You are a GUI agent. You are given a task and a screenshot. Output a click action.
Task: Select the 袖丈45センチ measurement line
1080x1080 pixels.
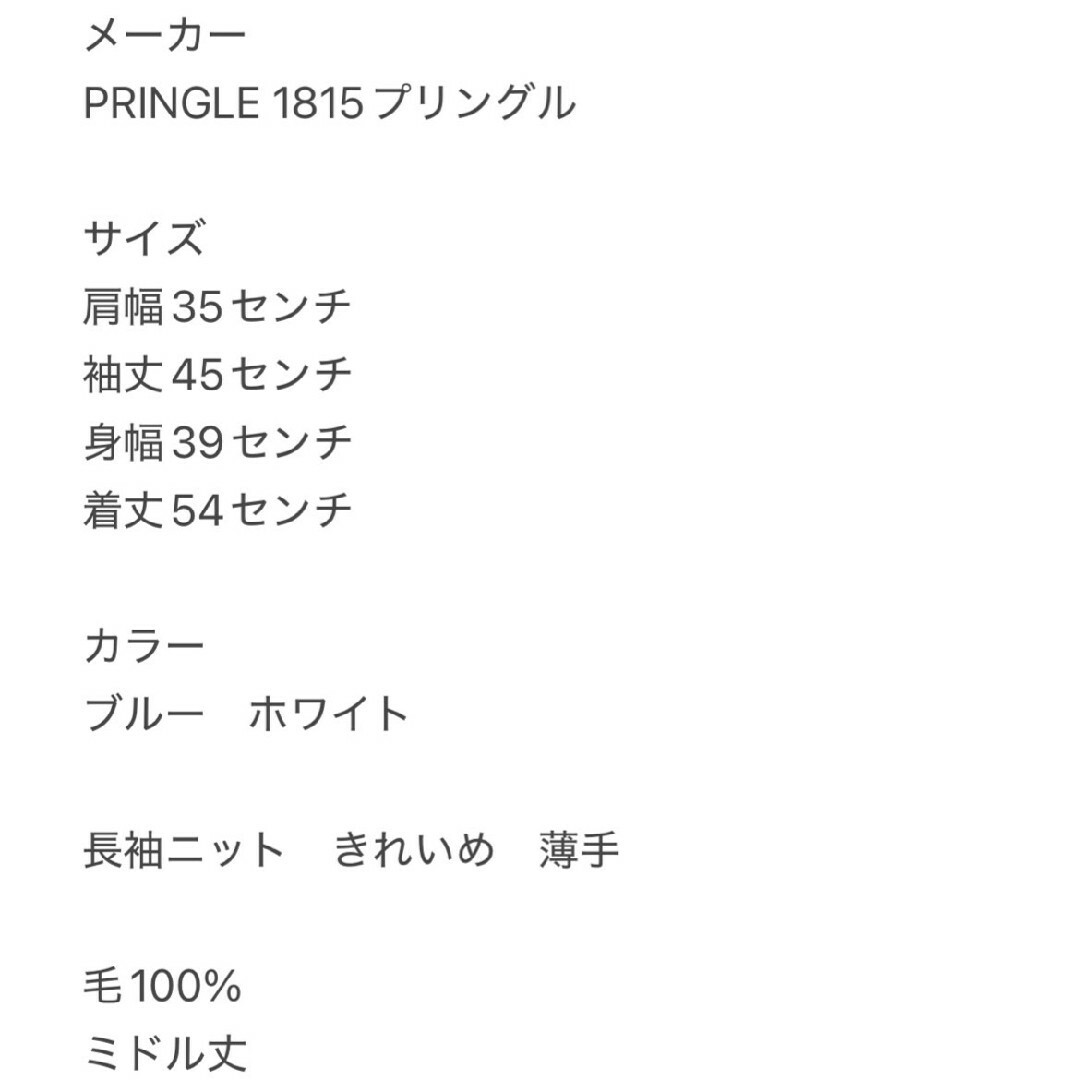click(x=217, y=375)
